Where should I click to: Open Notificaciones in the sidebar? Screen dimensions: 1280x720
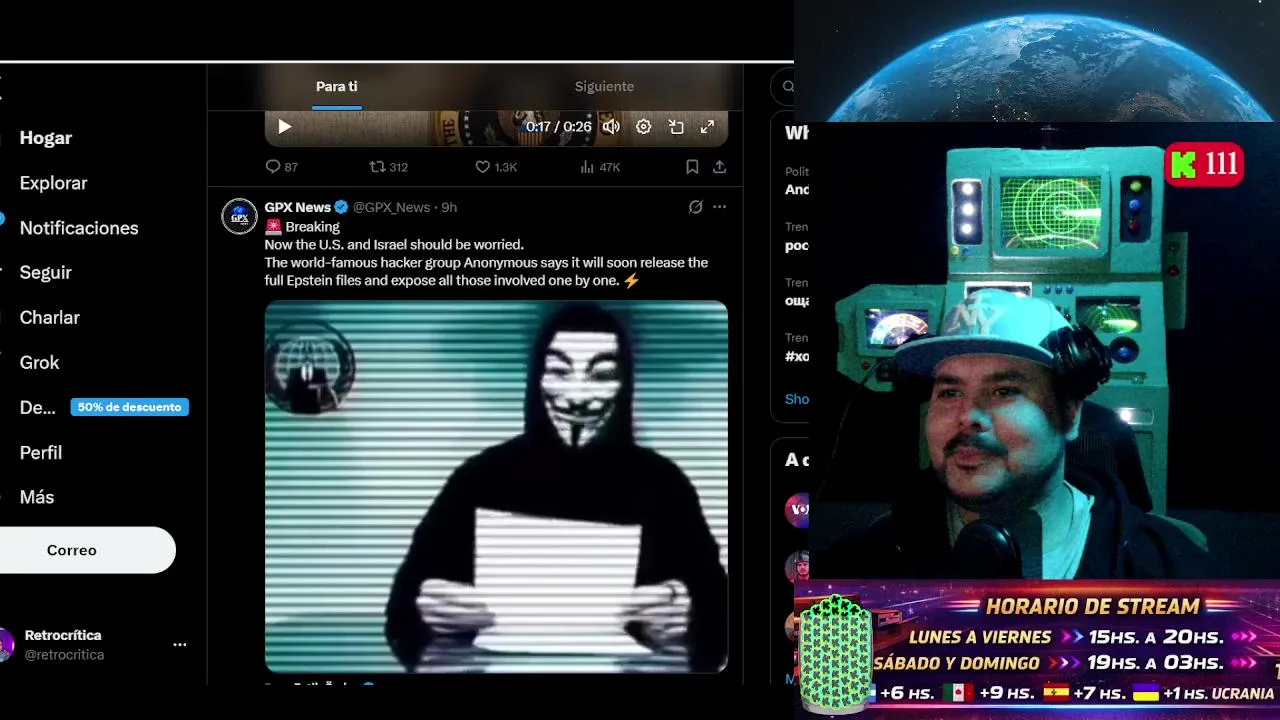(79, 228)
